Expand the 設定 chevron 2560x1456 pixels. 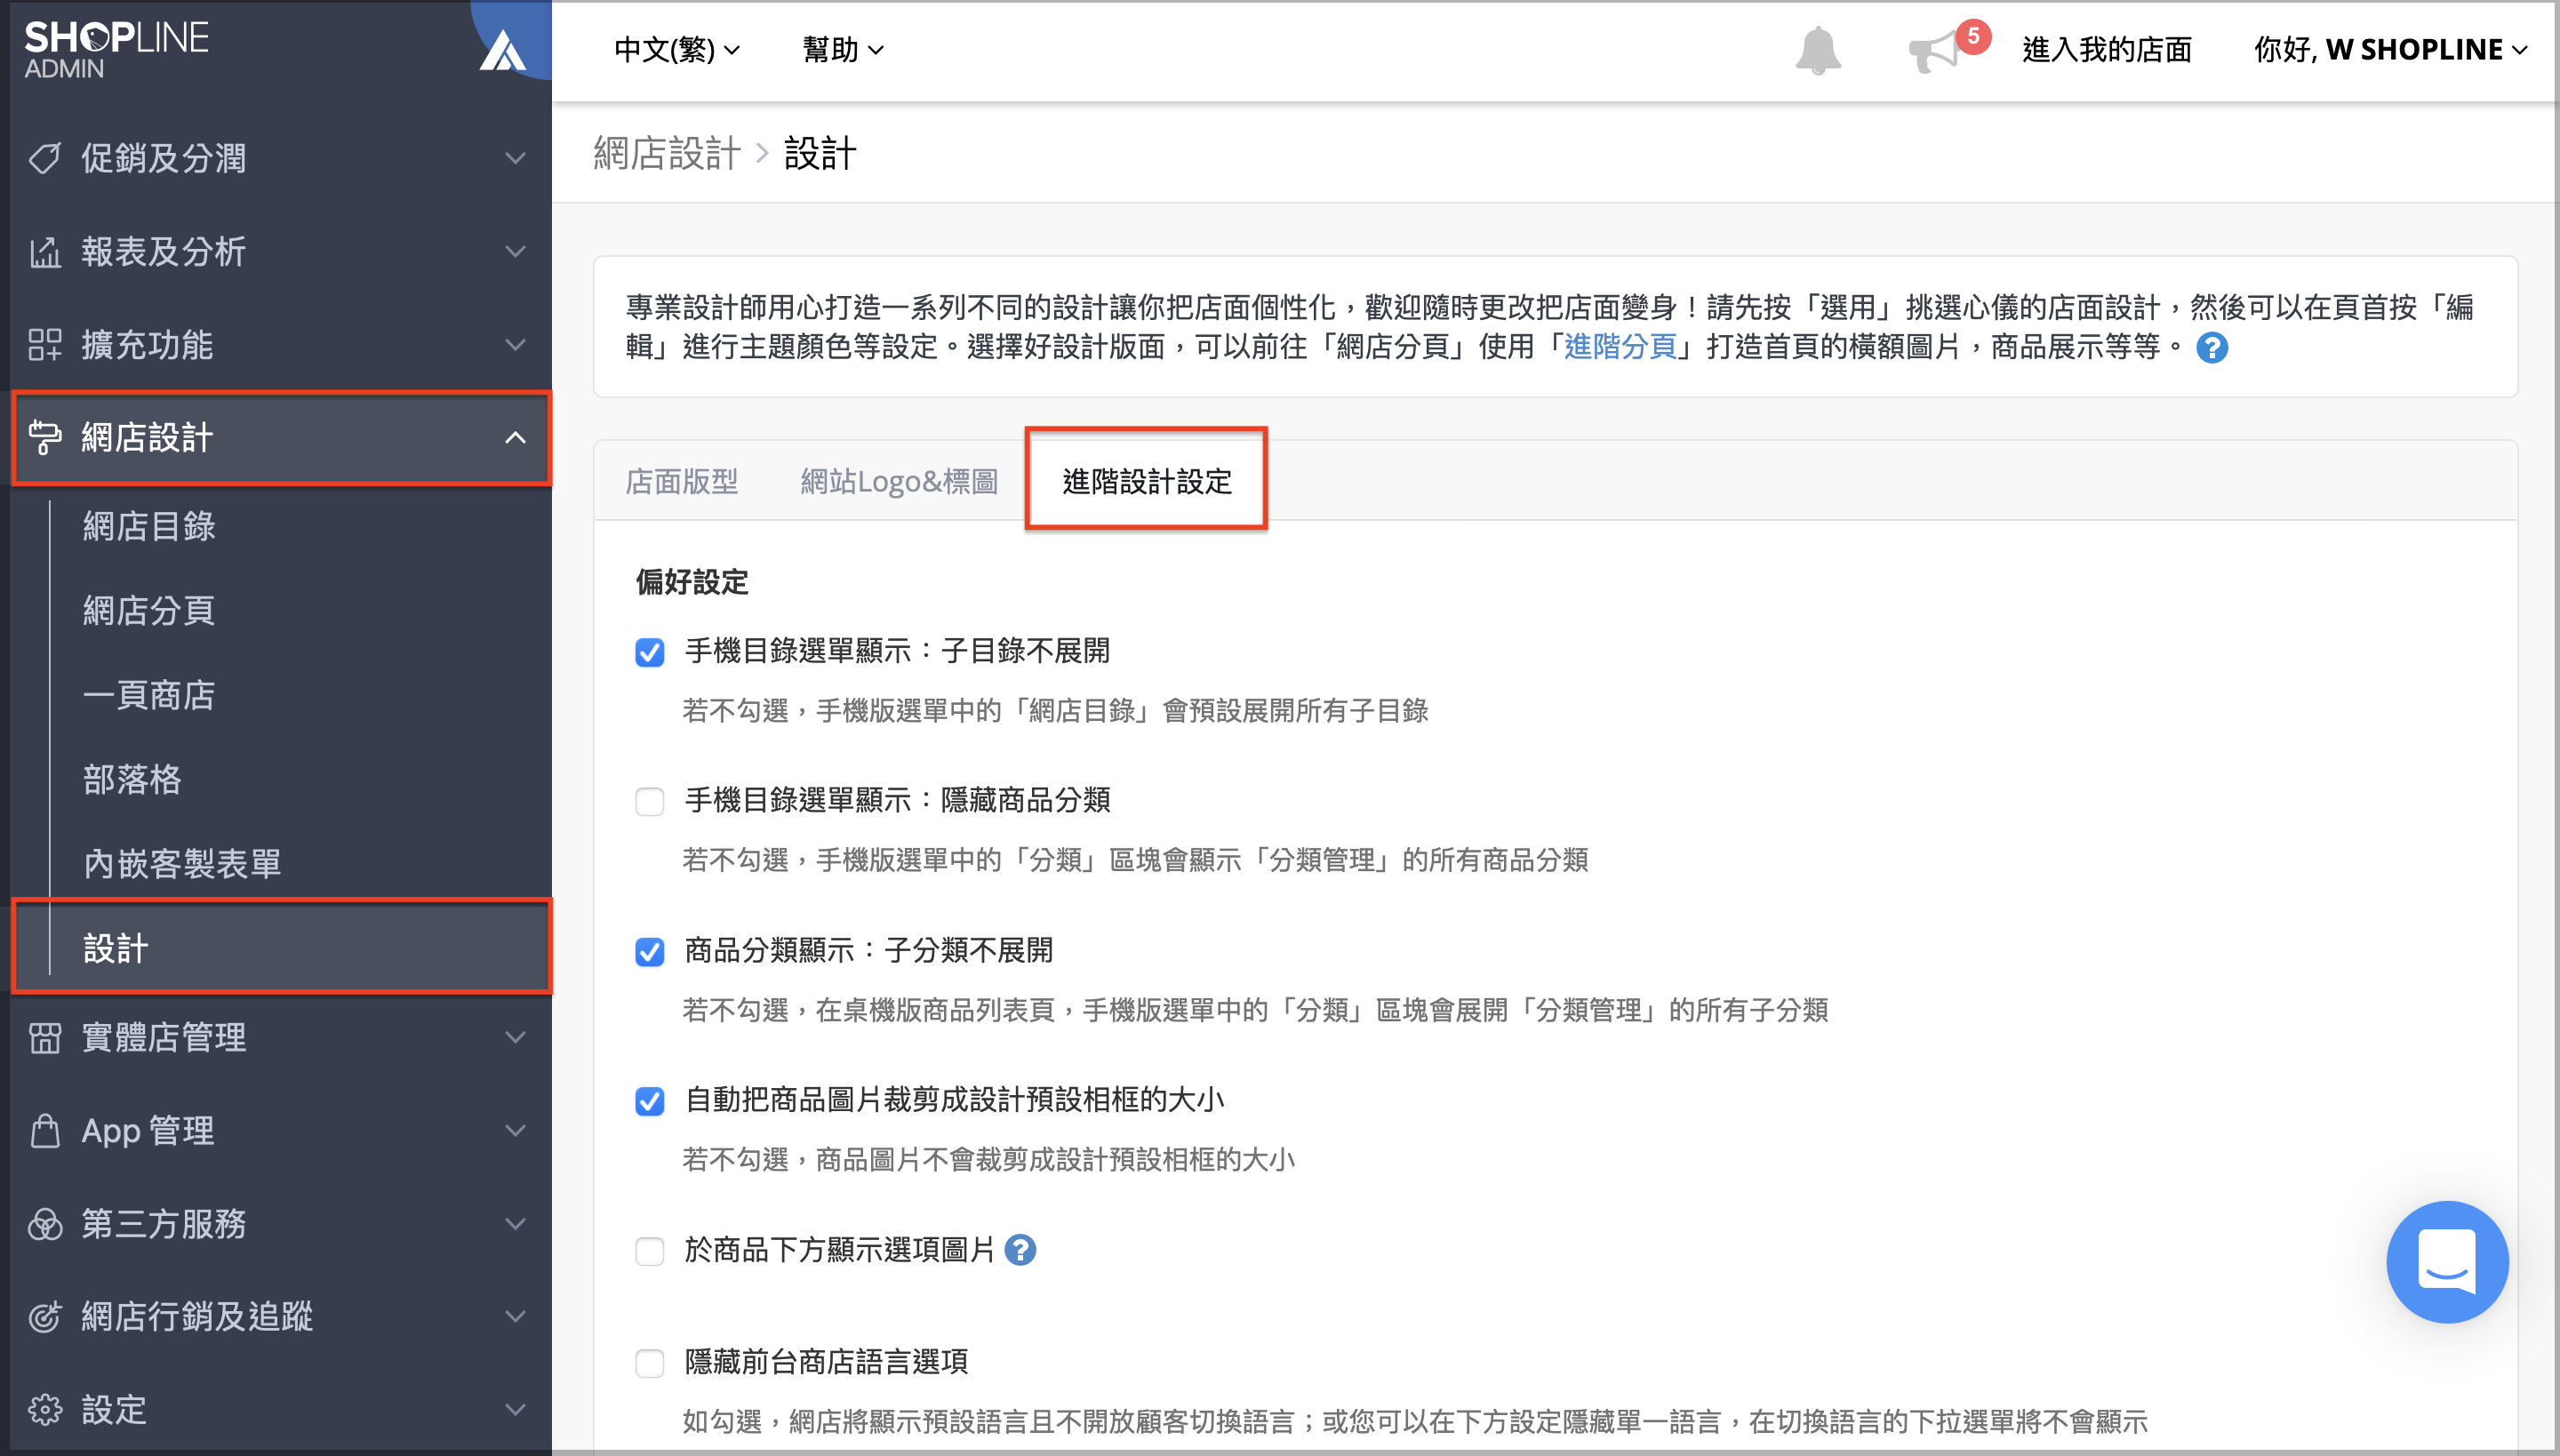pos(515,1409)
